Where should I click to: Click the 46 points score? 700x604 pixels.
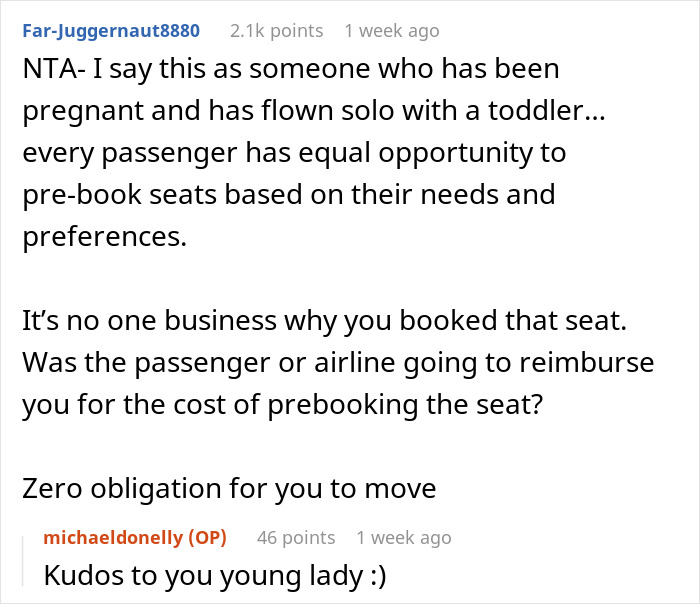click(294, 538)
